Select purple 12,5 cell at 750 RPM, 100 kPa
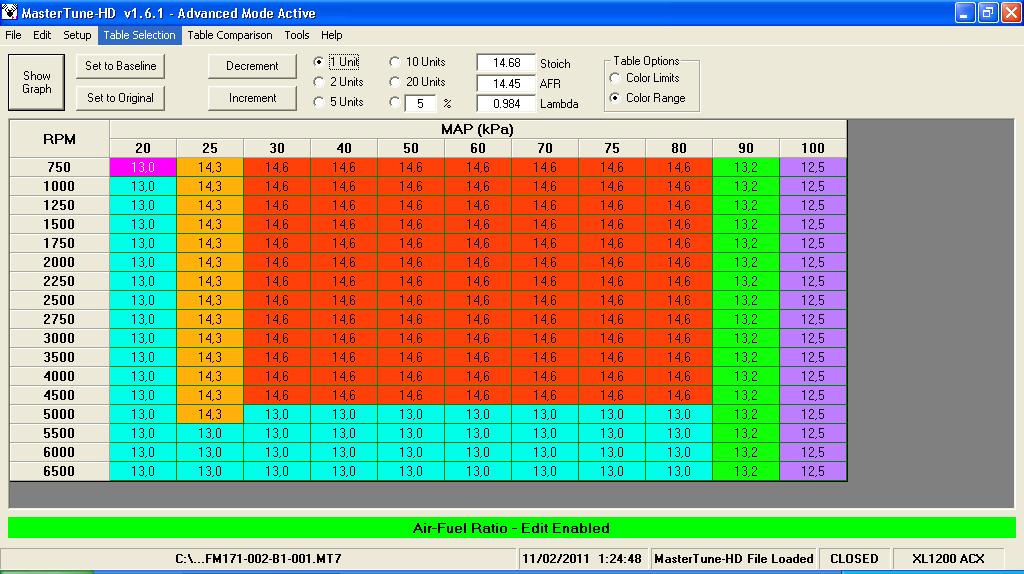The width and height of the screenshot is (1024, 574). coord(813,167)
